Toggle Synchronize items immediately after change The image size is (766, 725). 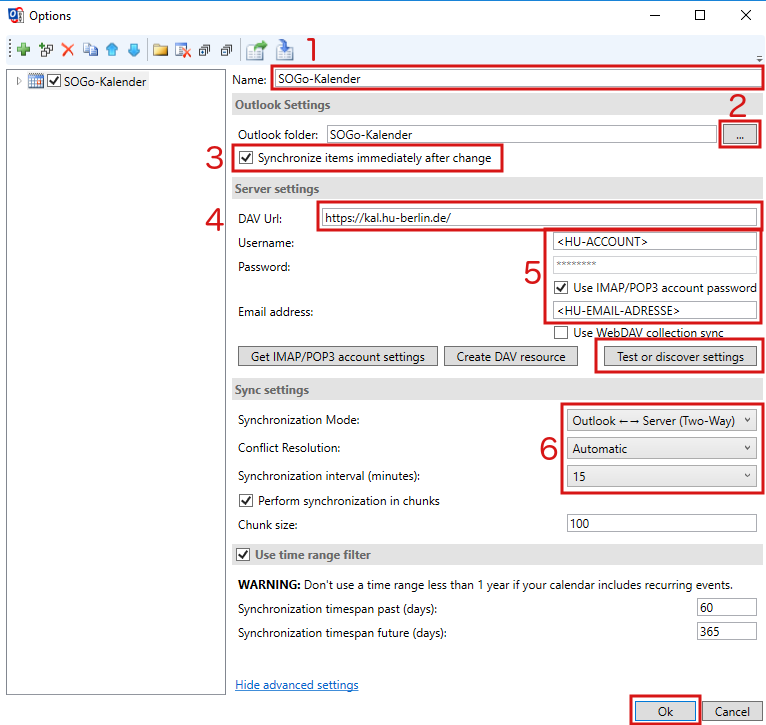click(x=246, y=158)
